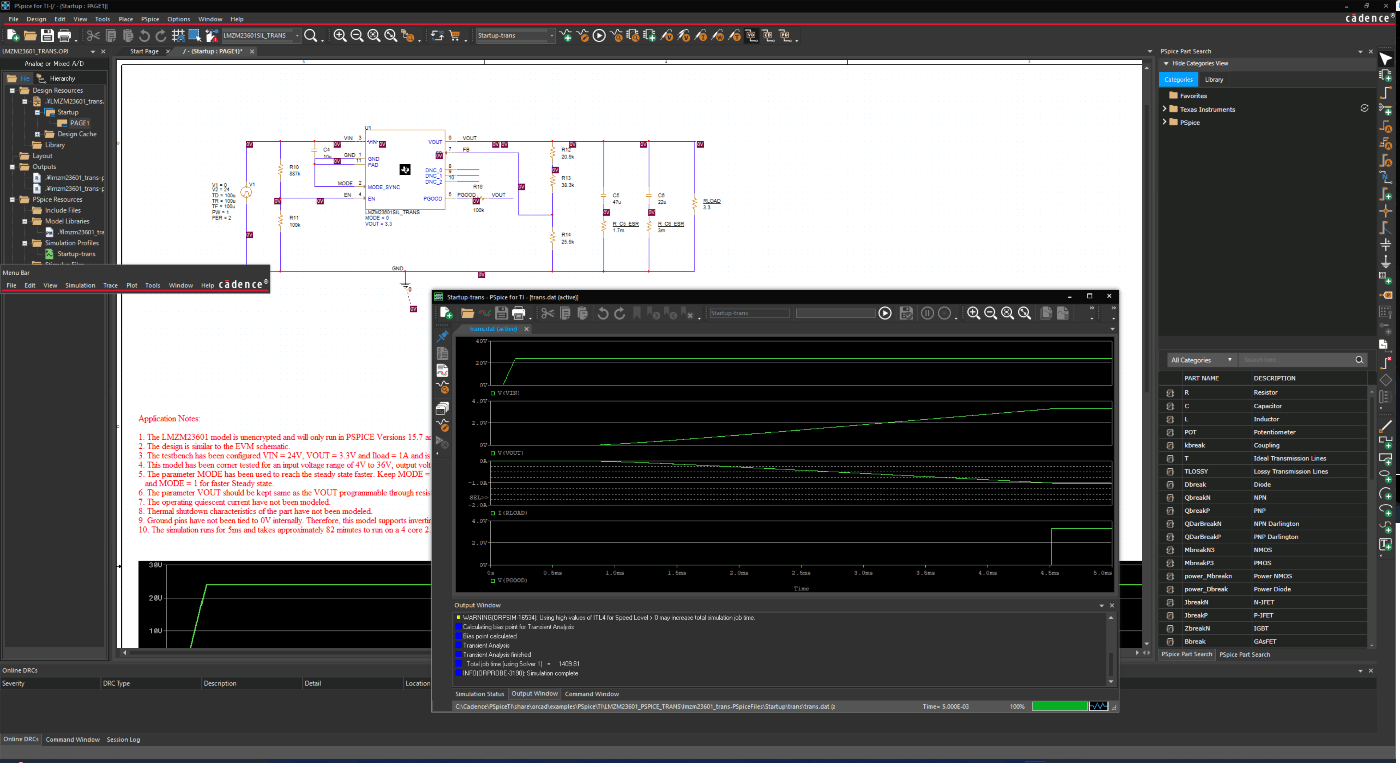1400x763 pixels.
Task: Create a new document in the main toolbar
Action: click(x=13, y=35)
